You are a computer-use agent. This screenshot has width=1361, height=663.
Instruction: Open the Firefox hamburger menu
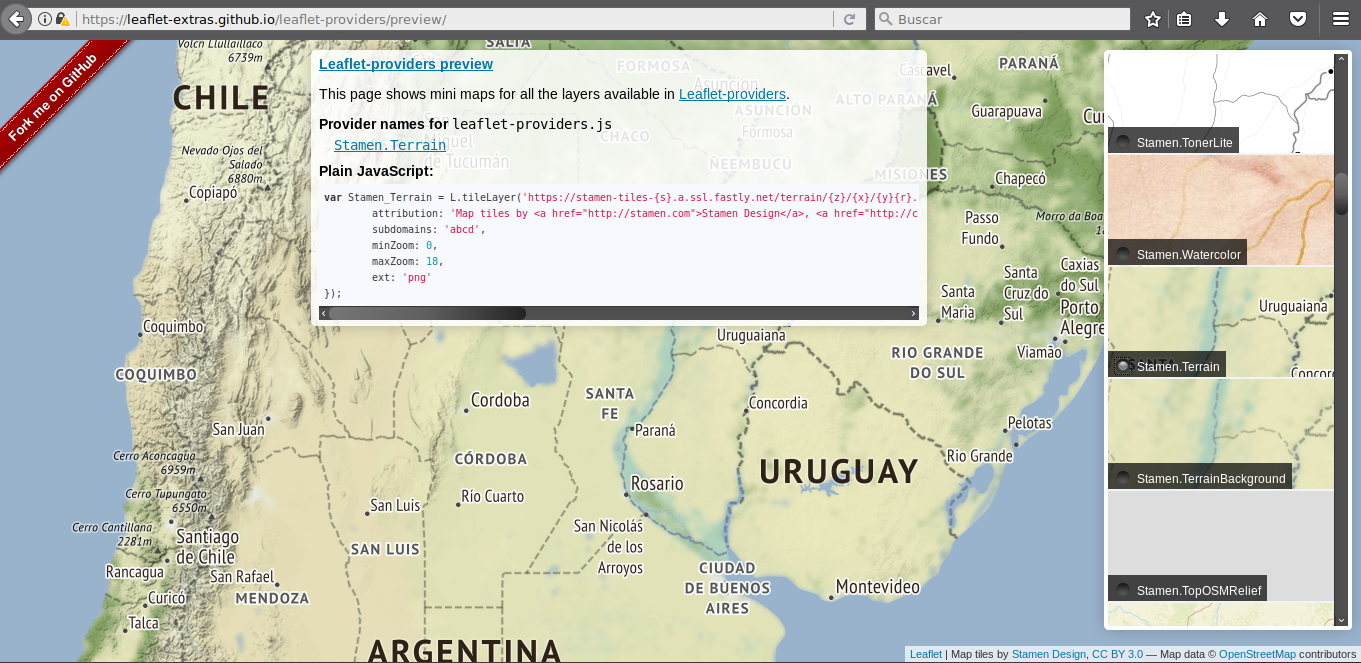coord(1341,19)
